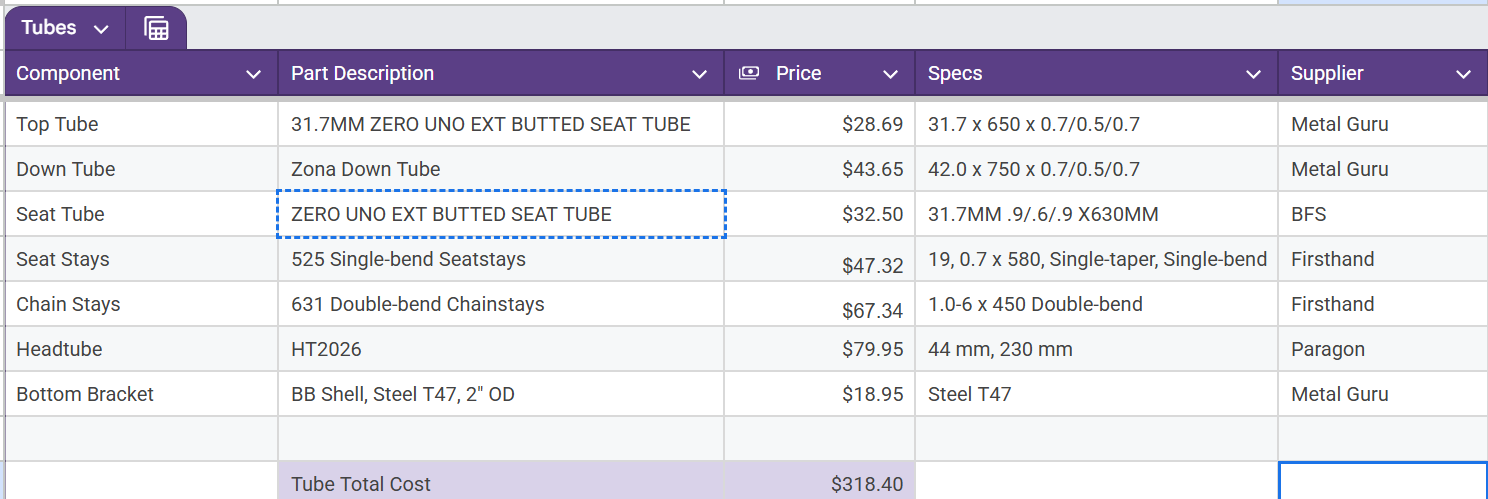Select the BFS supplier cell
This screenshot has height=499, width=1488.
1381,214
